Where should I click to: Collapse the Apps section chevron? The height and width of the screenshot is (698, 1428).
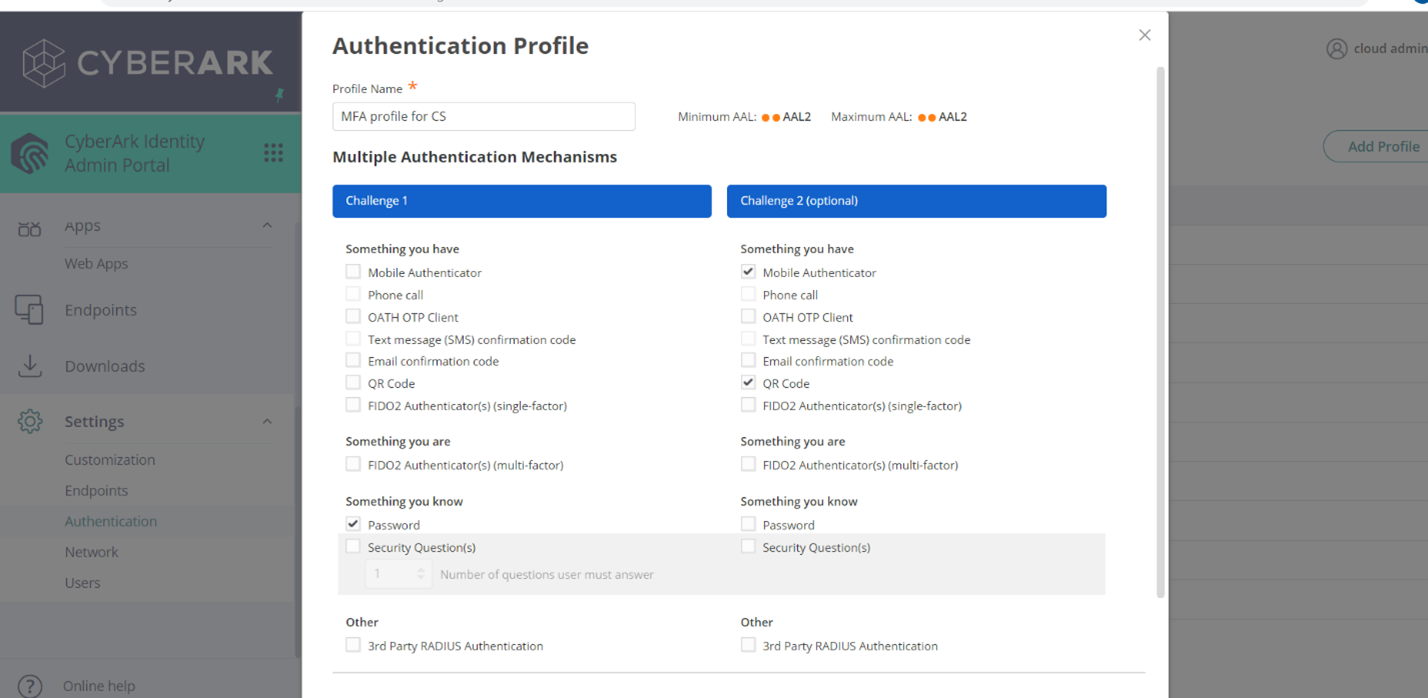pos(267,226)
